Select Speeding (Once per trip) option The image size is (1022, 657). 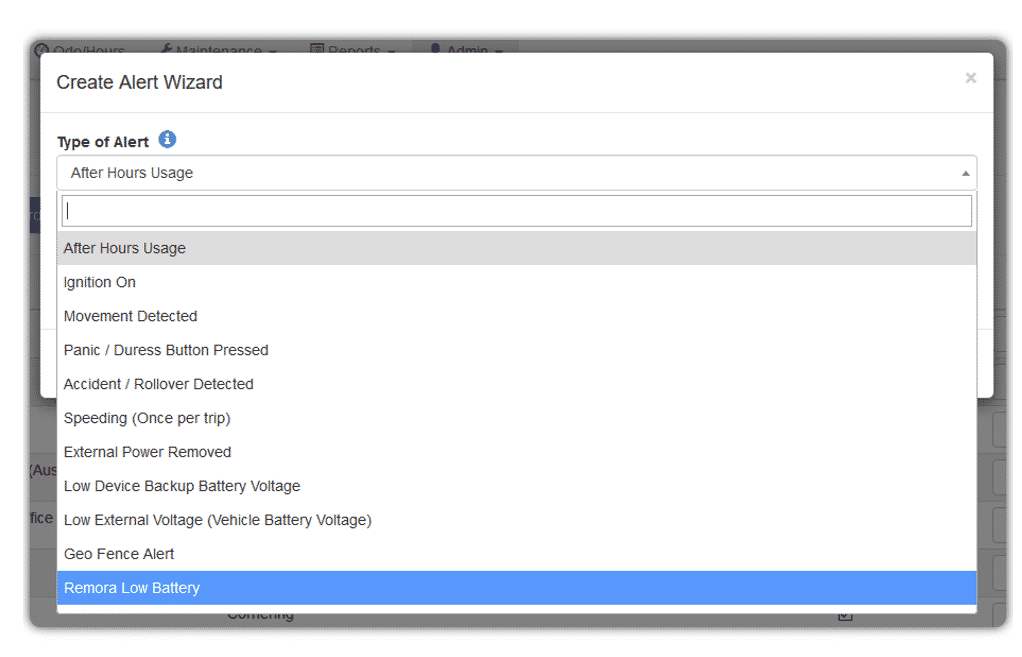coord(147,418)
